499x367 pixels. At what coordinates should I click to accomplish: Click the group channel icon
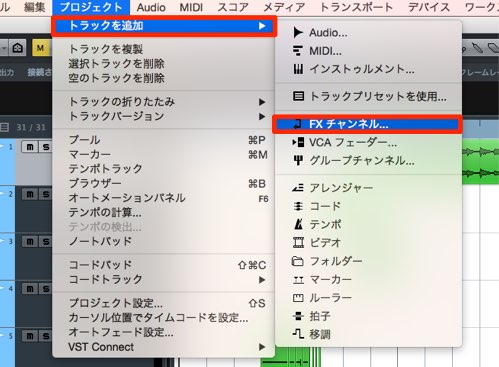pyautogui.click(x=298, y=161)
